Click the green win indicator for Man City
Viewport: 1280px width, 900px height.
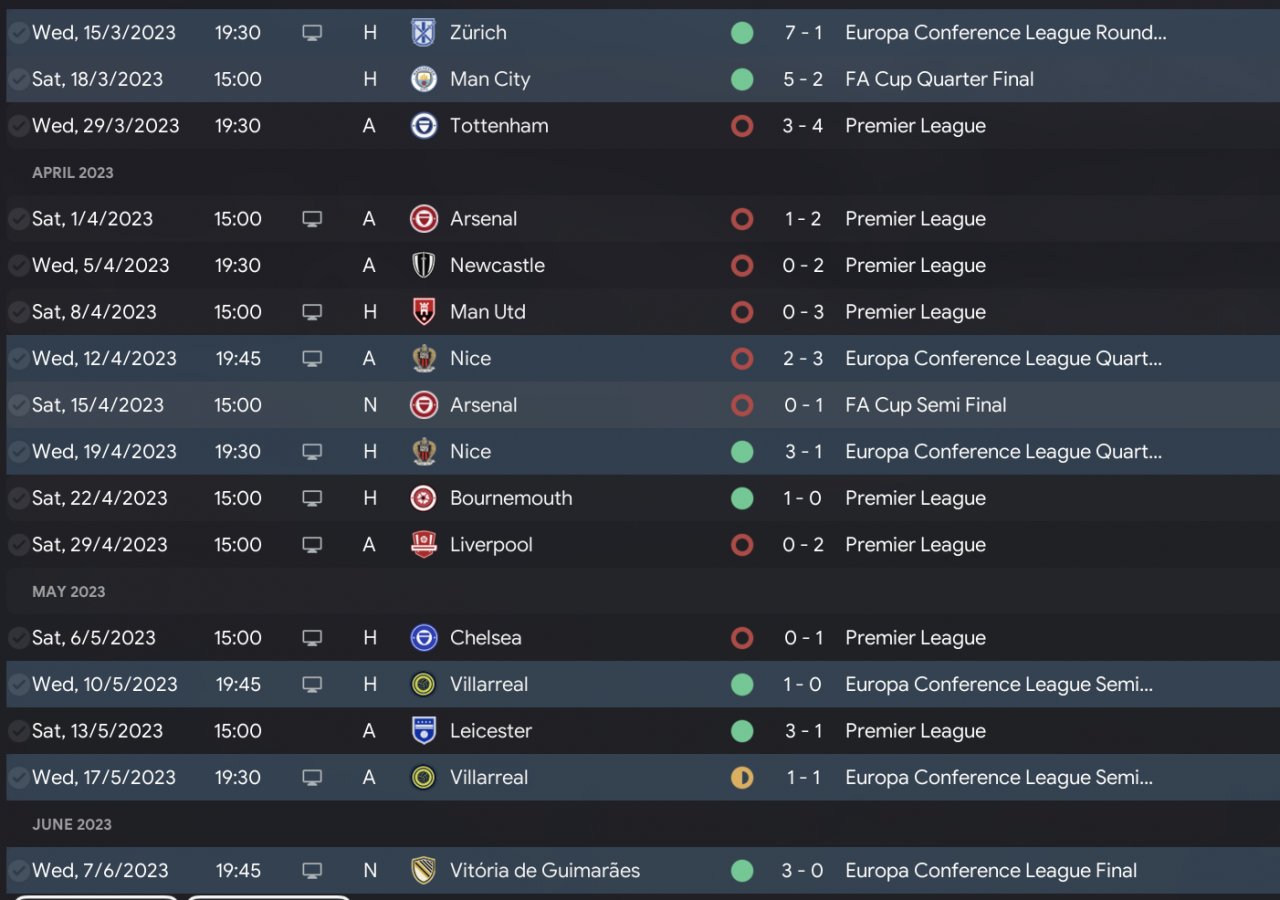(x=742, y=79)
